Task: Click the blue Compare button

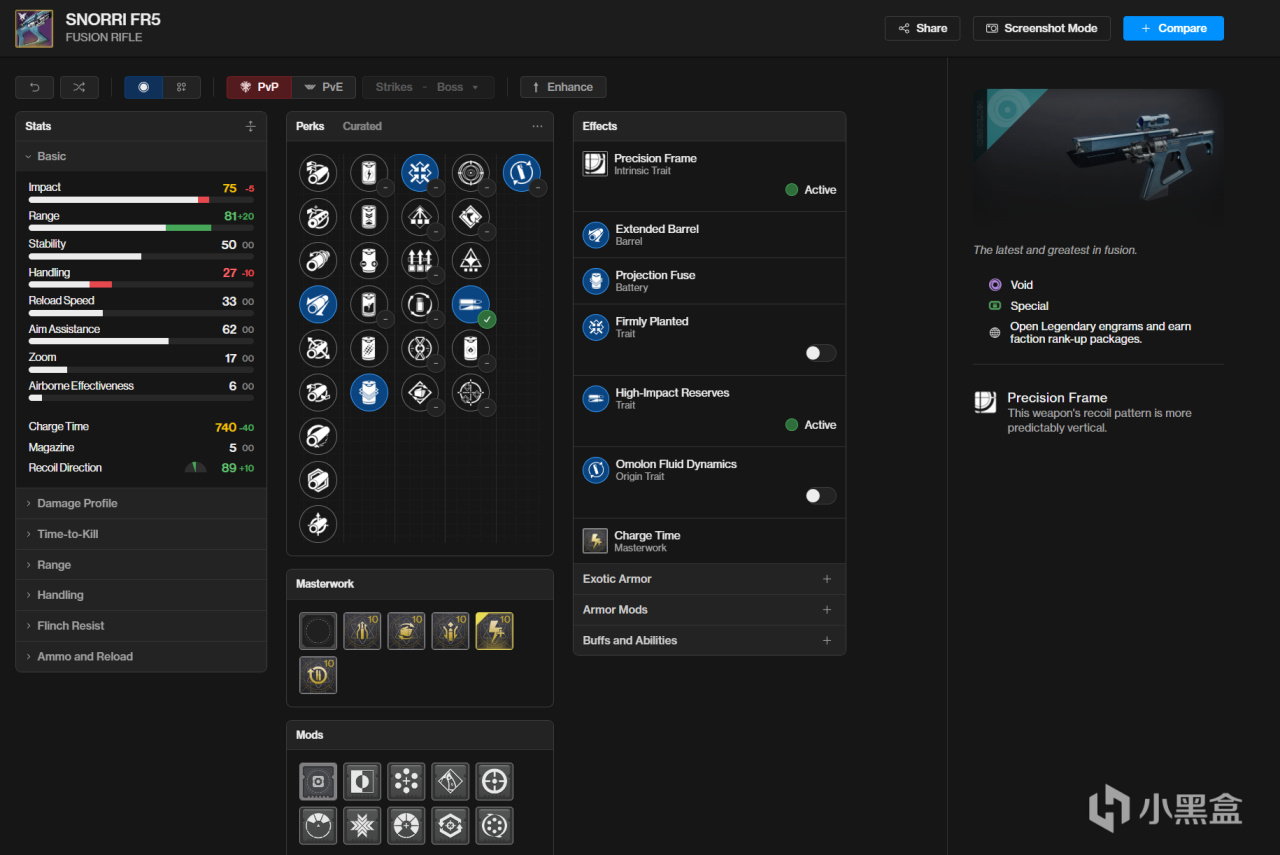Action: [x=1173, y=28]
